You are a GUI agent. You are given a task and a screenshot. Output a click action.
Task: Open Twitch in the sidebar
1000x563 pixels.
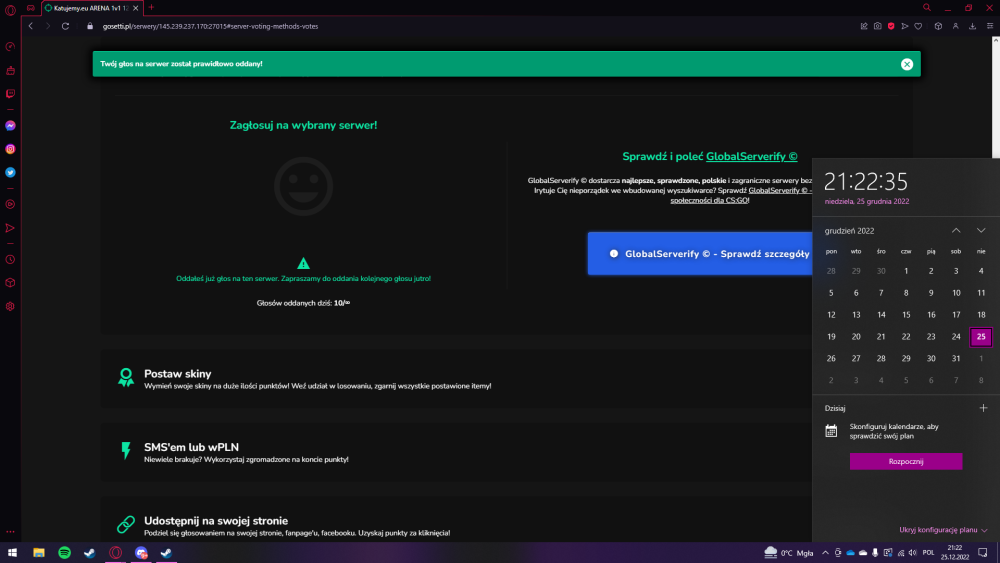coord(10,94)
